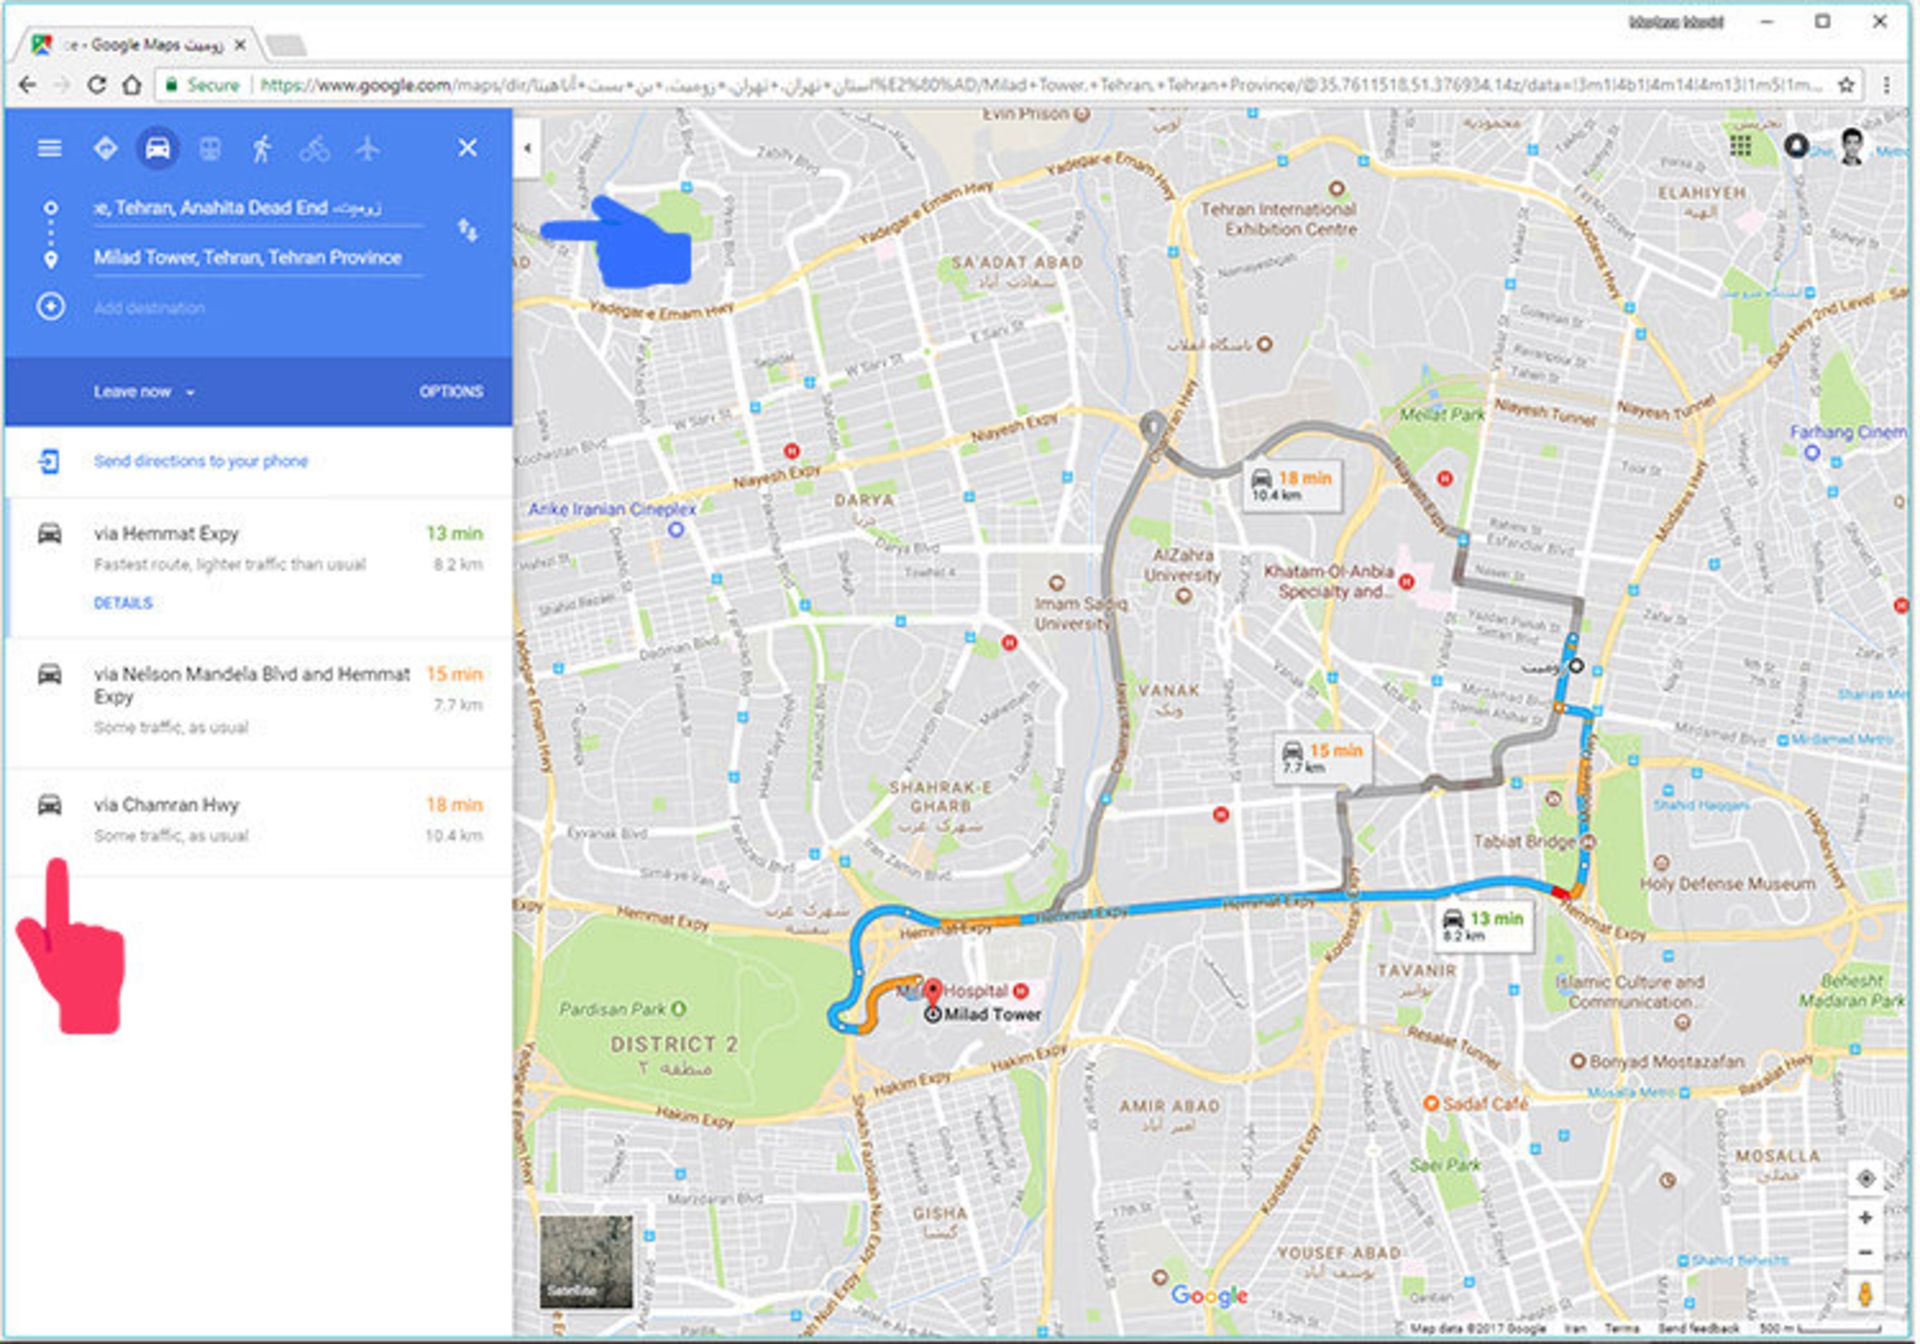Screen dimensions: 1920x1344
Task: Click Sadaf Café marker
Action: pos(1431,1103)
